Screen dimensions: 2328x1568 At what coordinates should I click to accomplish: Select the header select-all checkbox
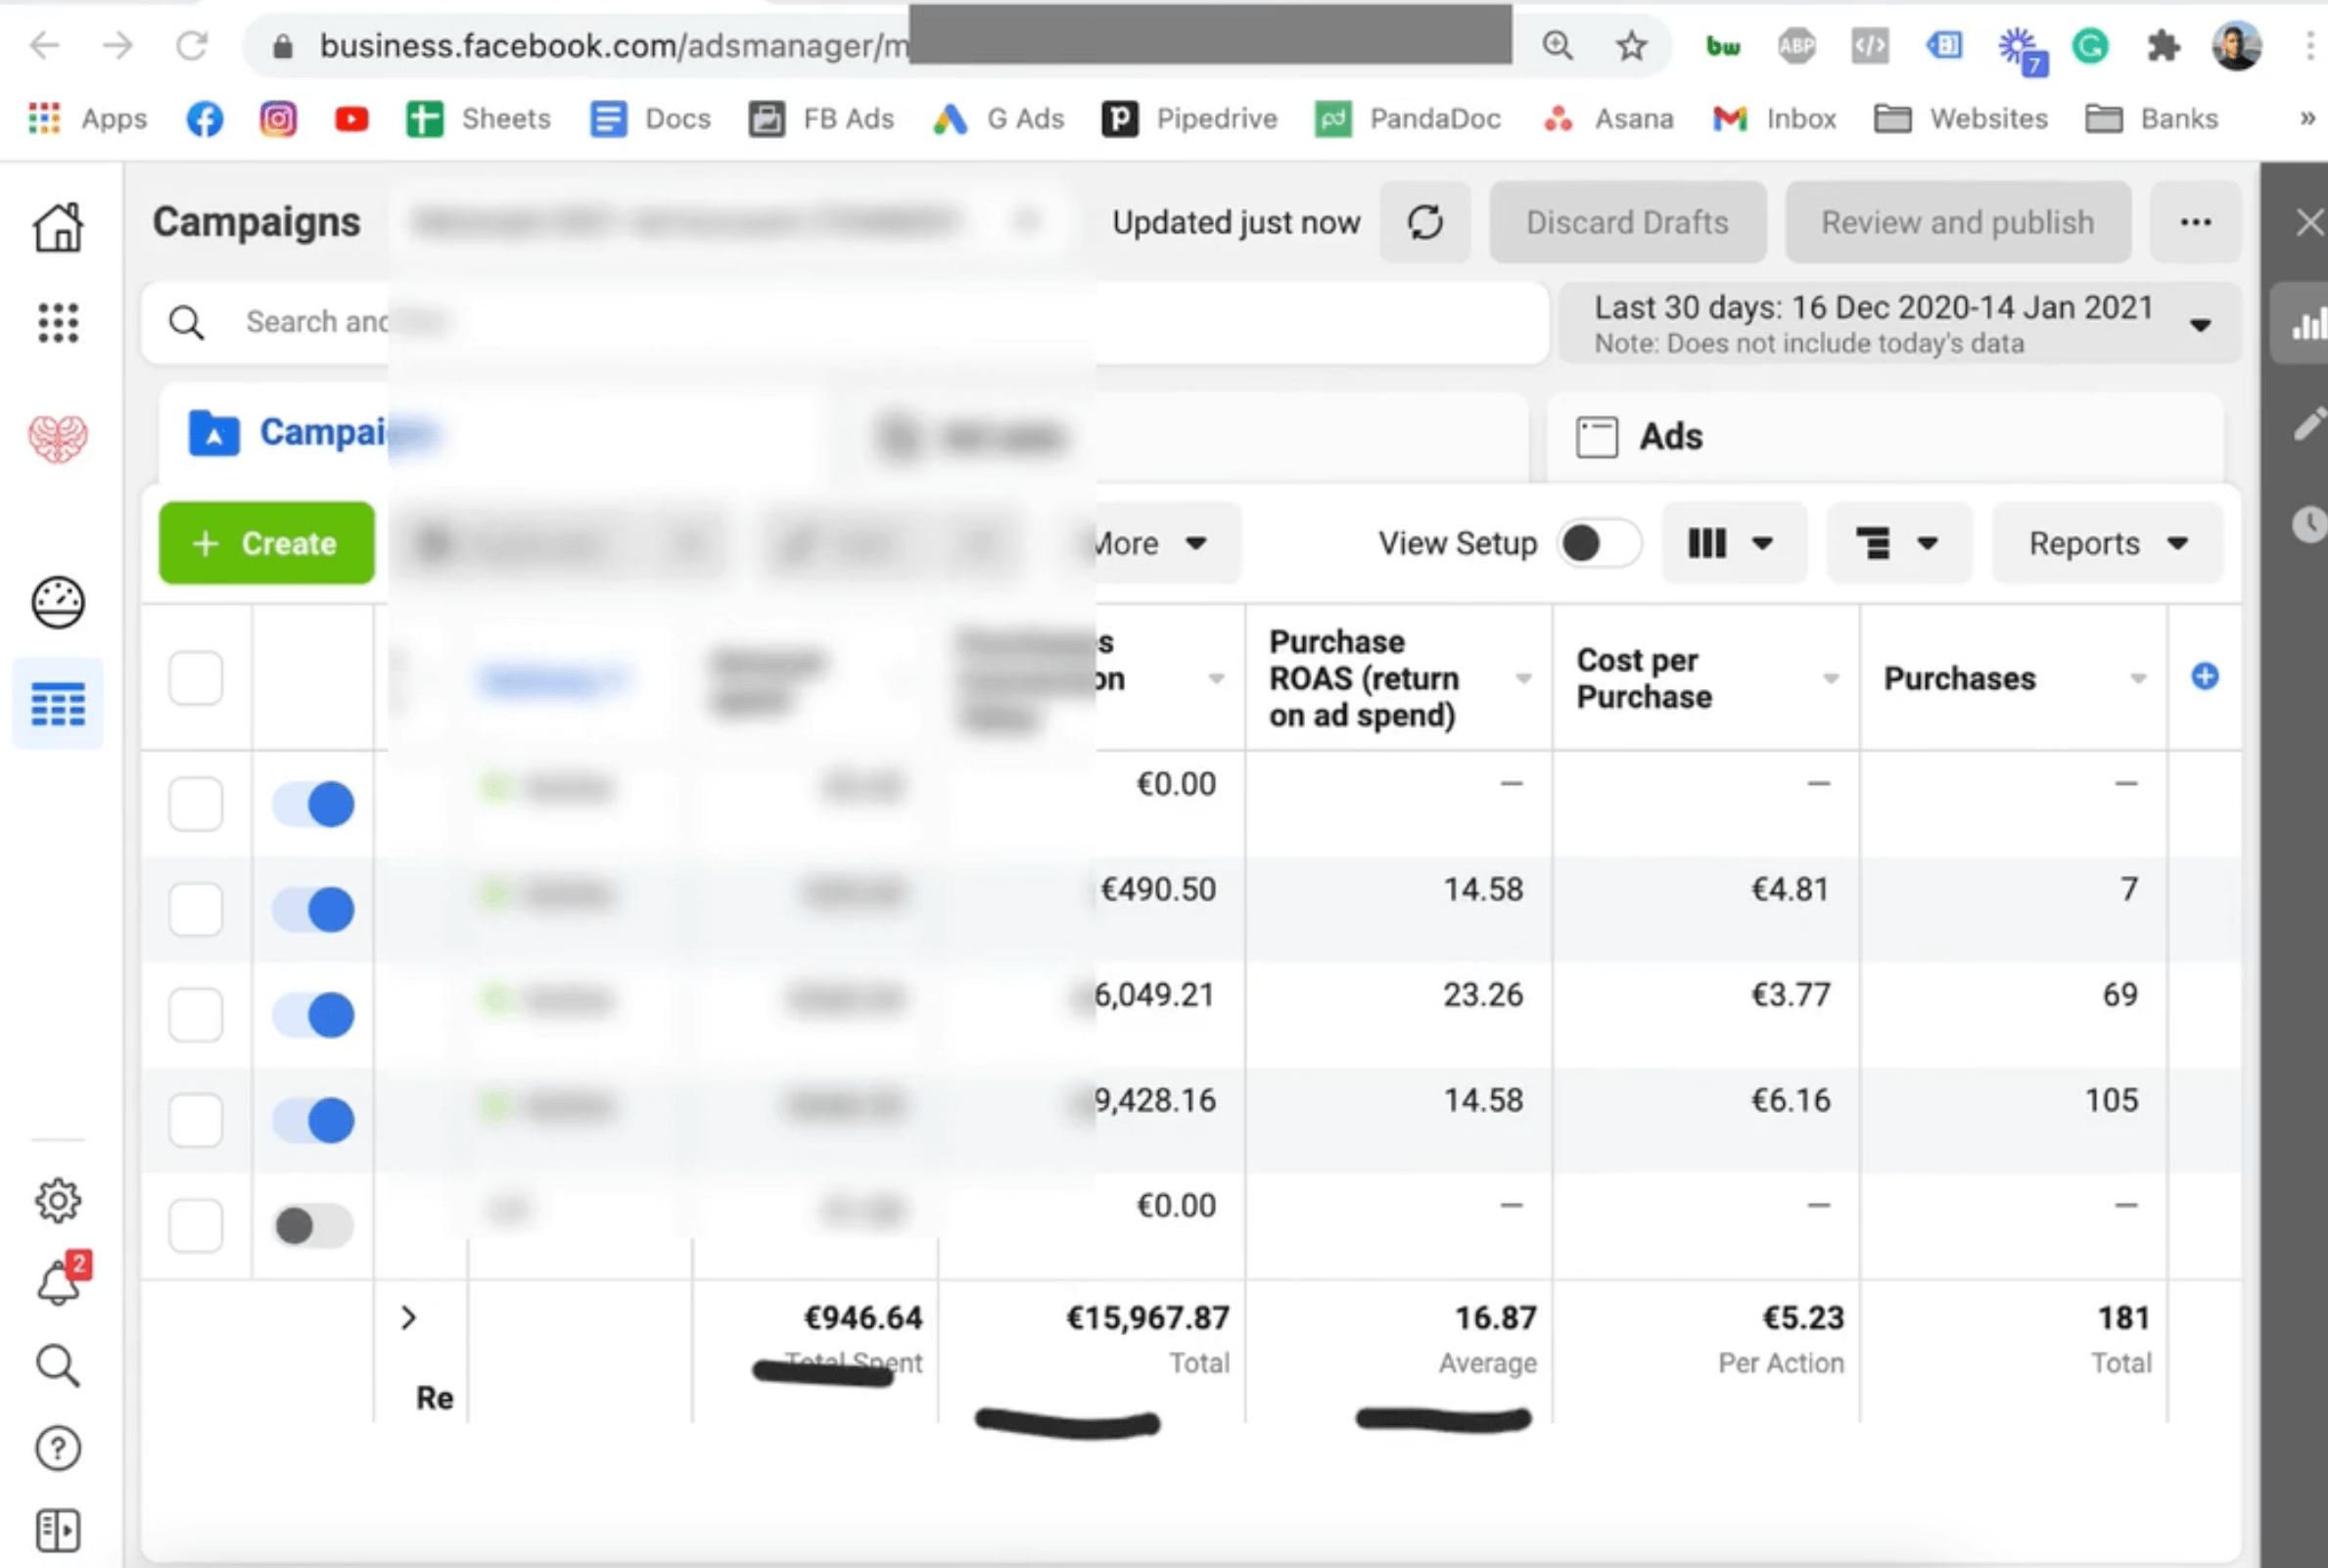196,678
